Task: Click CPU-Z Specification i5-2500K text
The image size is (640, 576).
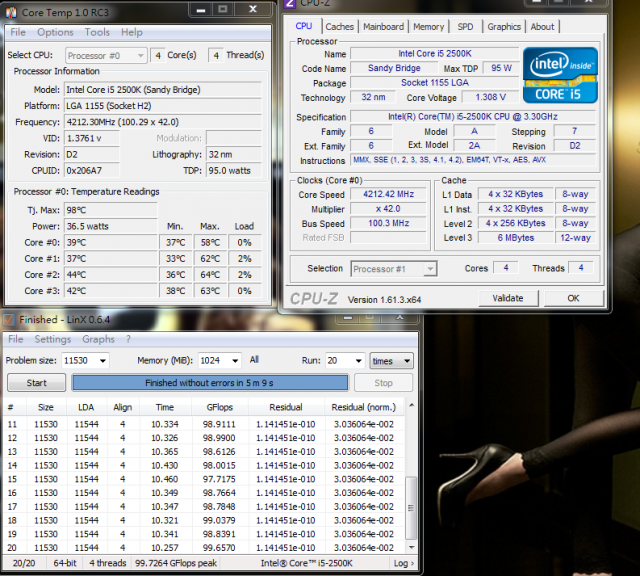Action: [473, 117]
